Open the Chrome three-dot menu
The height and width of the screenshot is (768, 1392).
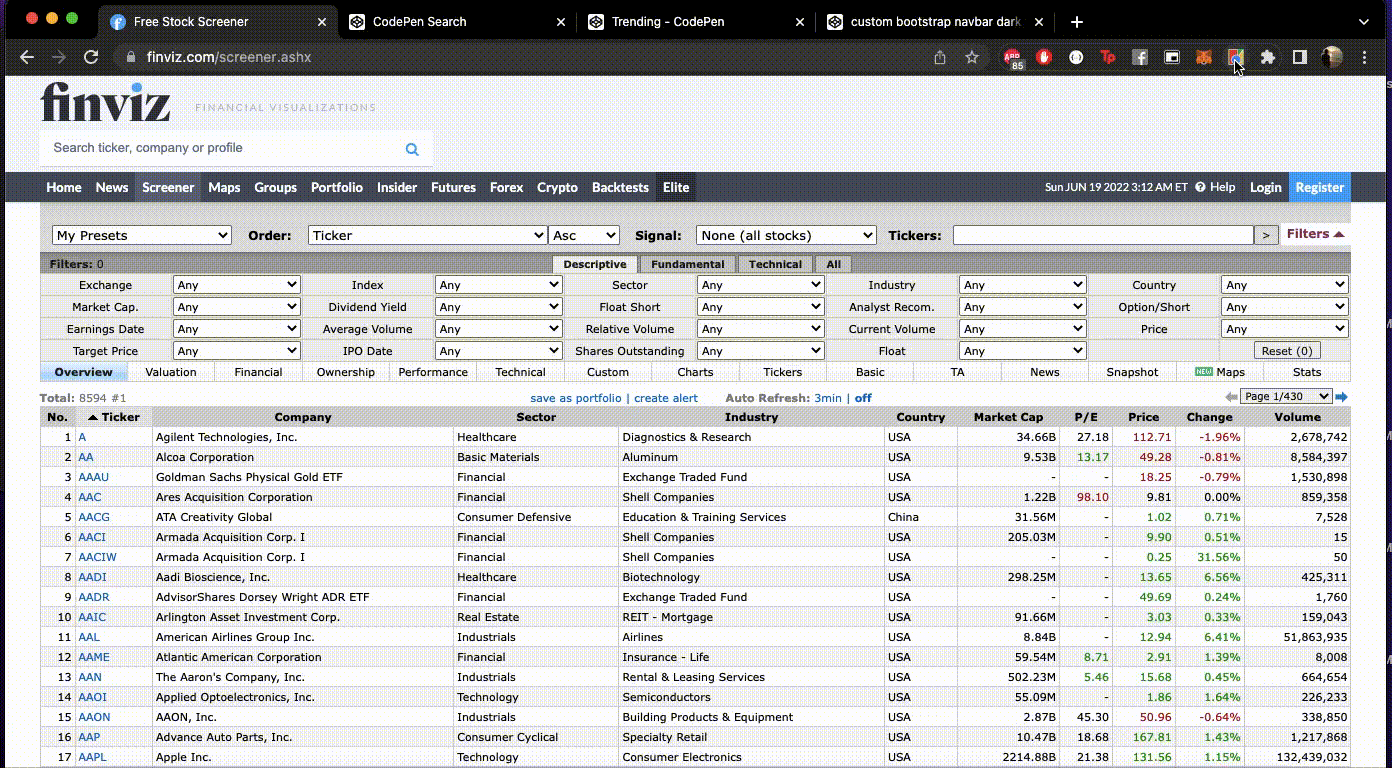(x=1364, y=57)
